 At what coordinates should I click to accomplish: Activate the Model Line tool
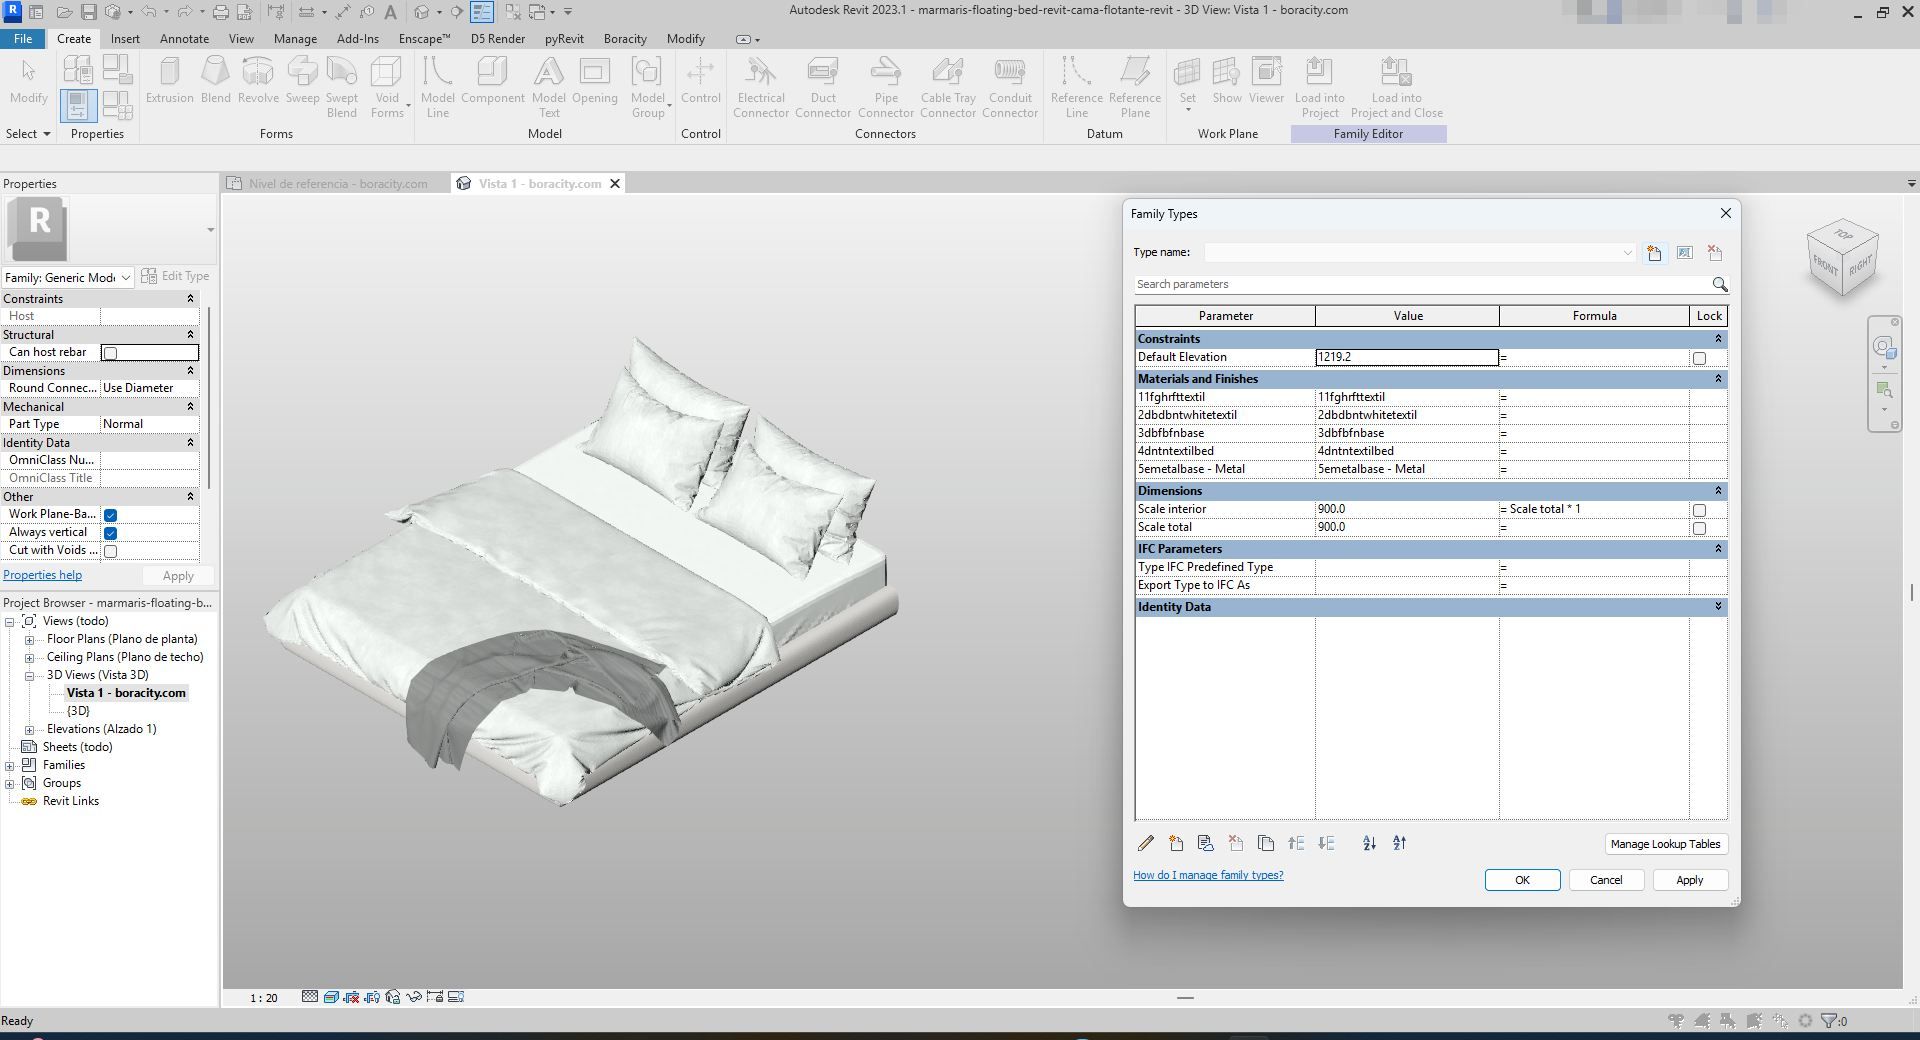(438, 87)
